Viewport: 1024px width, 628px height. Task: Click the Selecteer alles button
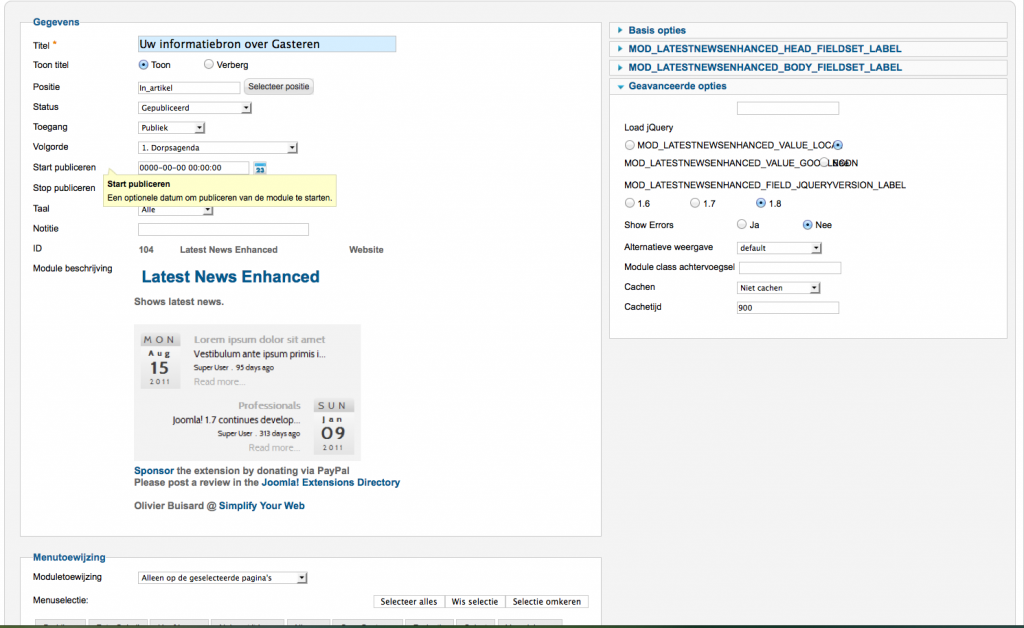coord(409,602)
